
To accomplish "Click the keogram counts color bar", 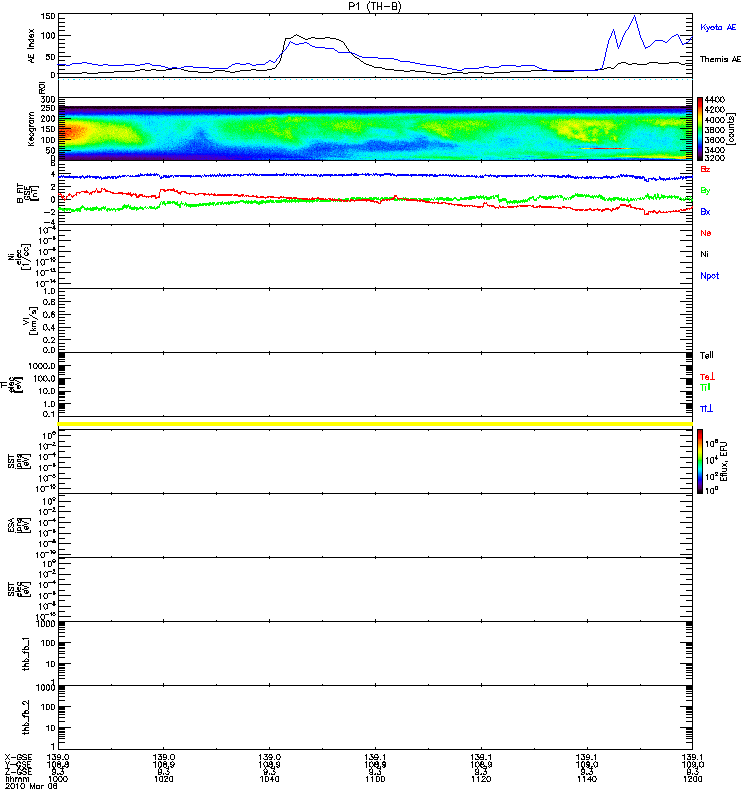I will click(x=702, y=129).
